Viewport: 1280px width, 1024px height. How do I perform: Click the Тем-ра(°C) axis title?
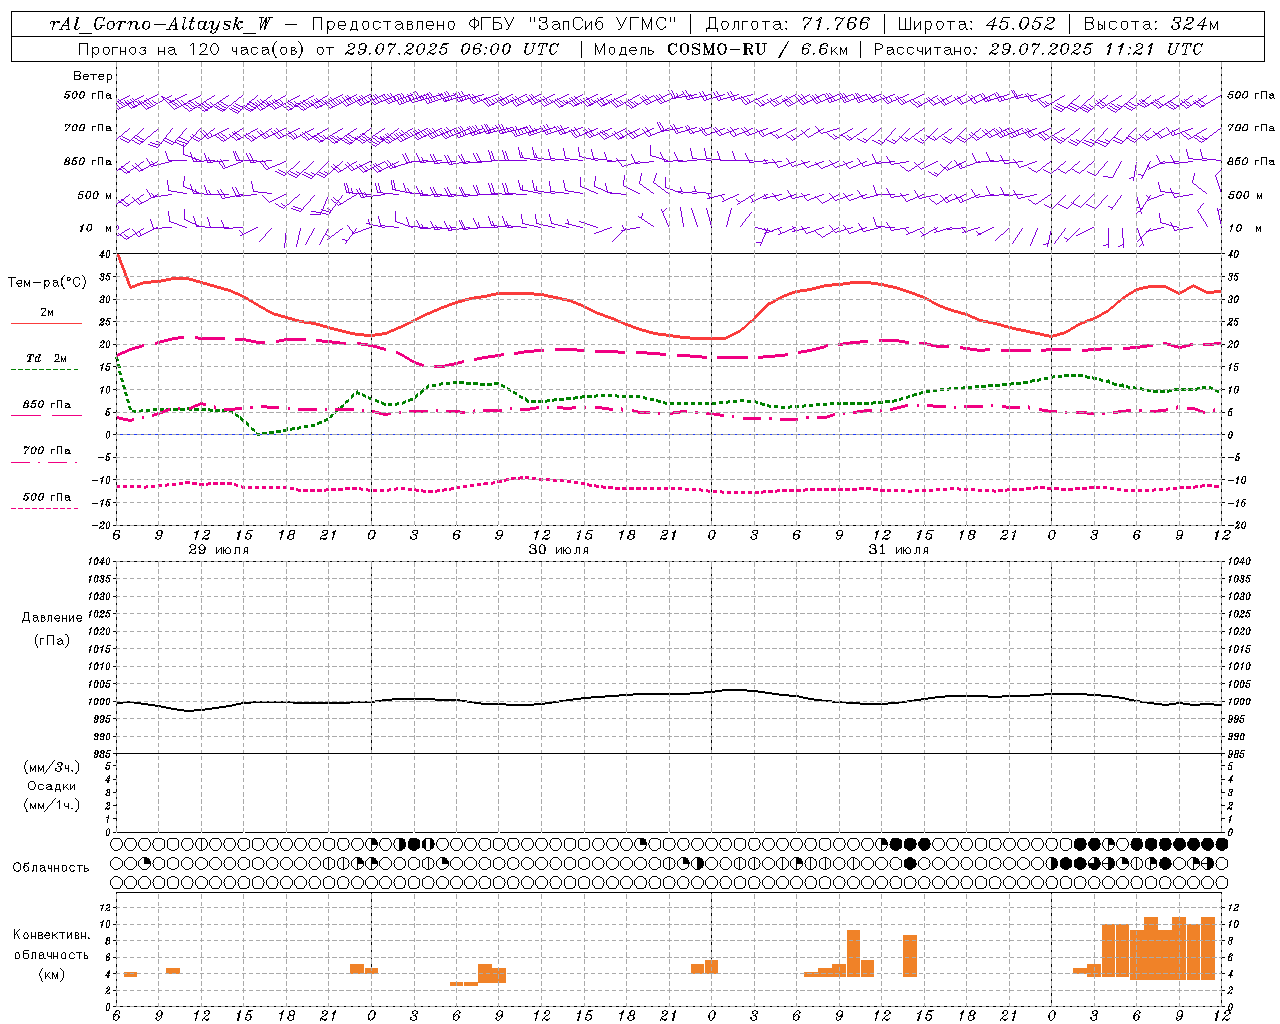(x=47, y=283)
